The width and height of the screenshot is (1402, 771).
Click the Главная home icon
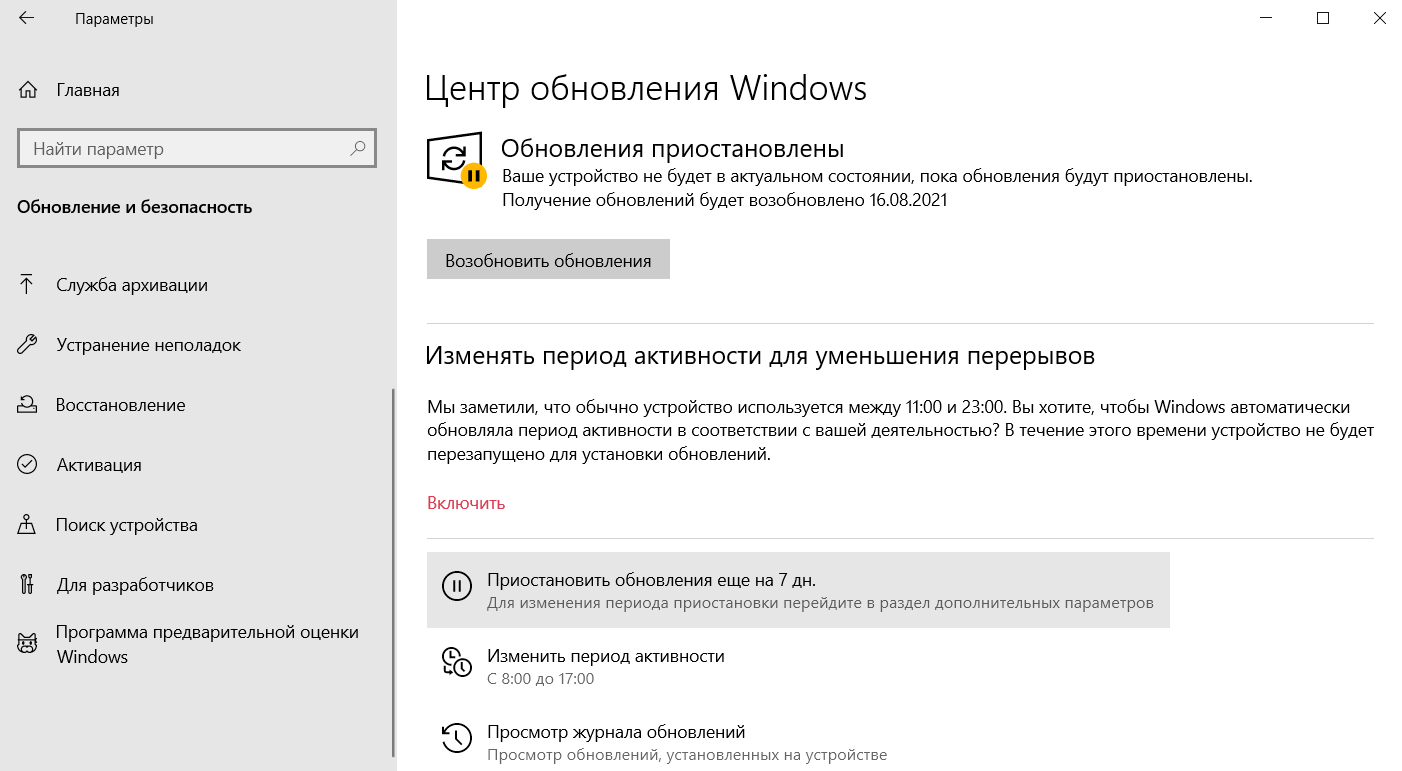coord(28,90)
